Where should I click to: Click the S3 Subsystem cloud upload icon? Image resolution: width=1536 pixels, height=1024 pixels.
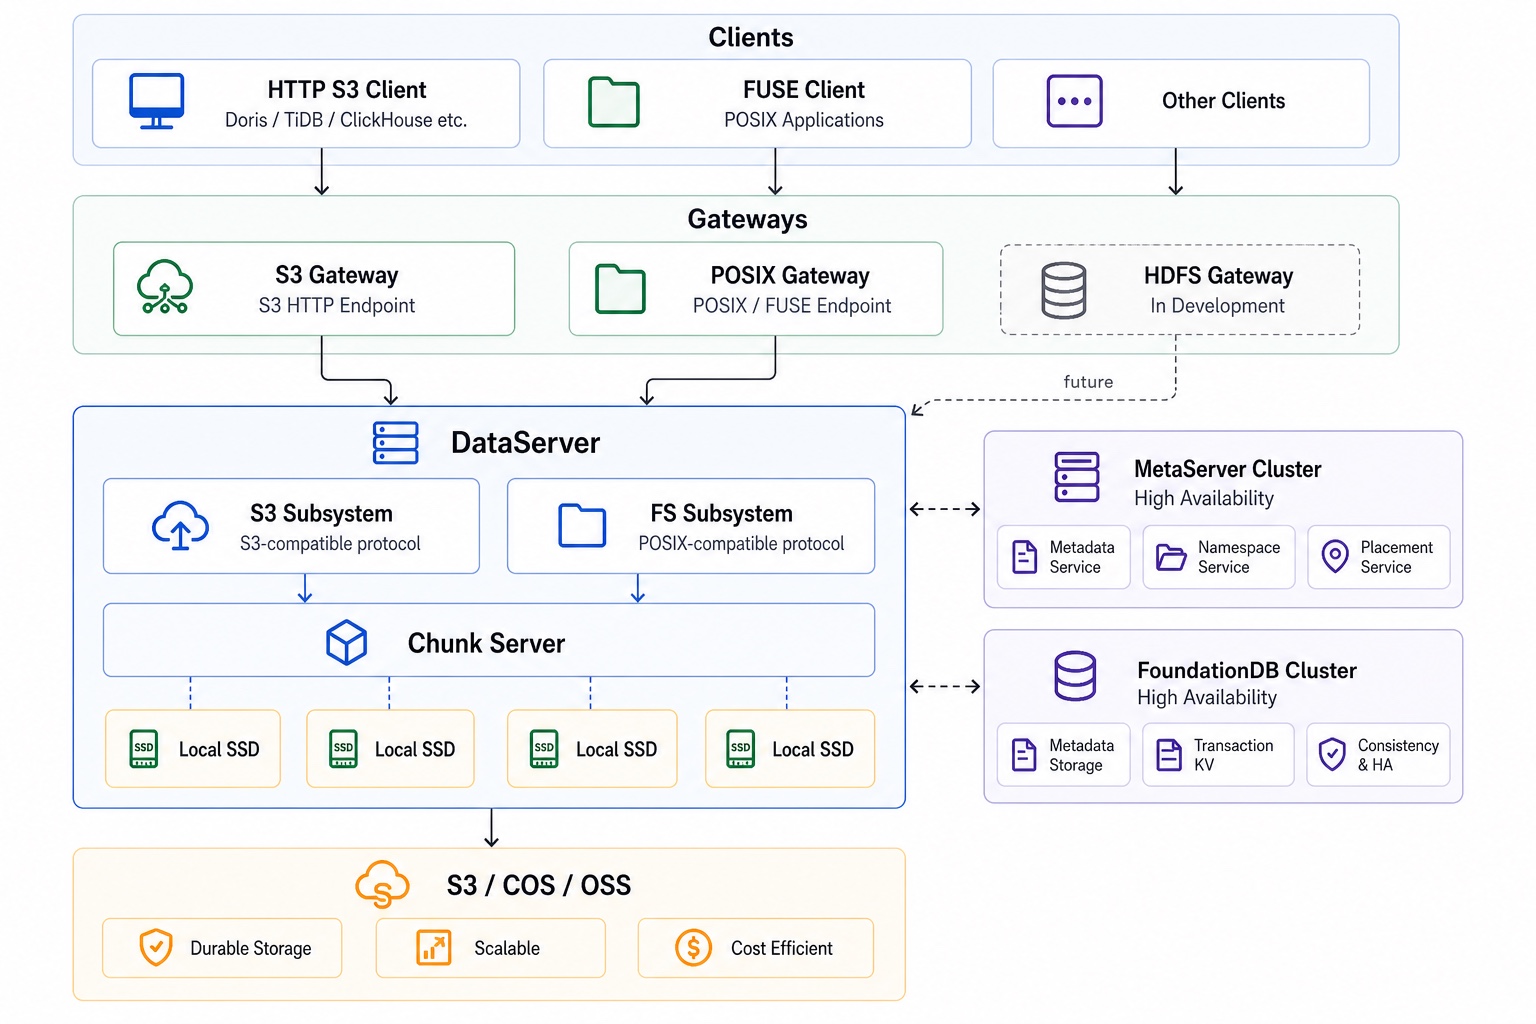(180, 526)
